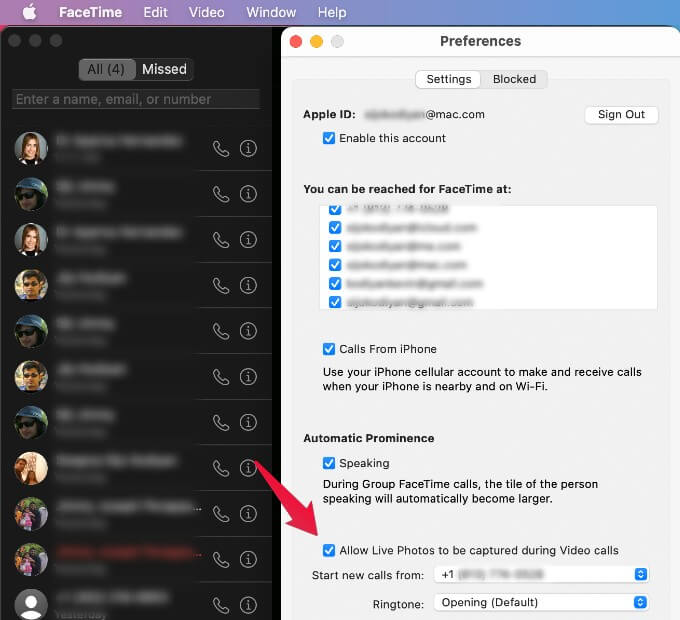Switch to the Blocked tab in Preferences
This screenshot has height=620, width=680.
[514, 79]
